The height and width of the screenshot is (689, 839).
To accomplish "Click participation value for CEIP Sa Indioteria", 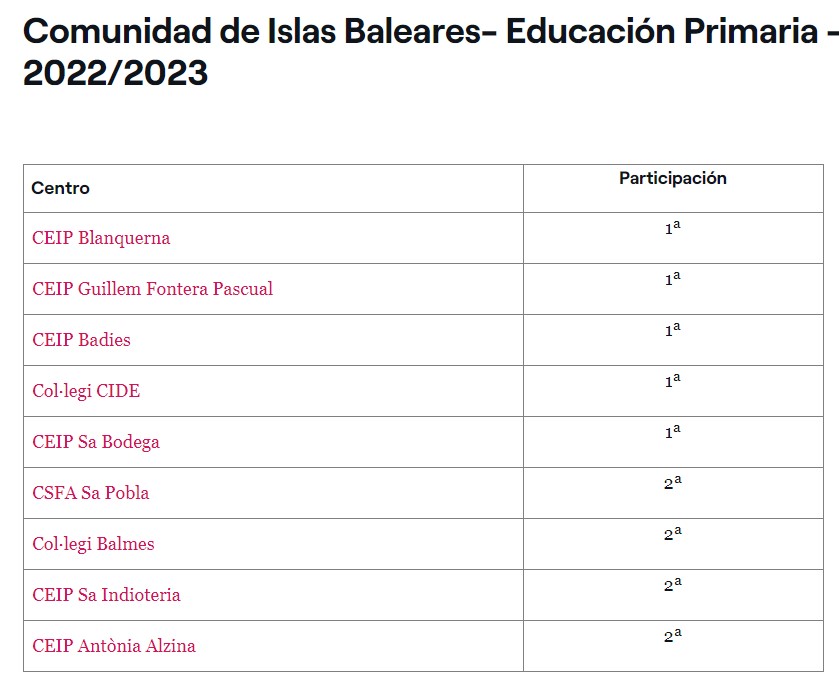I will click(x=673, y=584).
